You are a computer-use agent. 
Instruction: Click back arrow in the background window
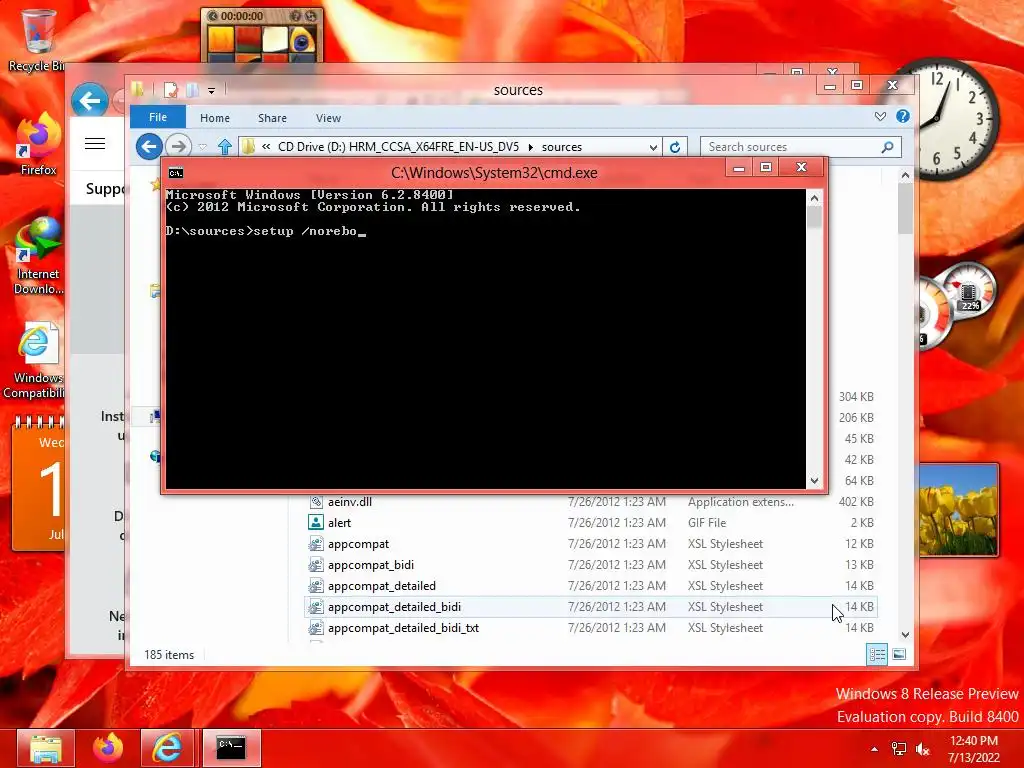click(x=89, y=101)
